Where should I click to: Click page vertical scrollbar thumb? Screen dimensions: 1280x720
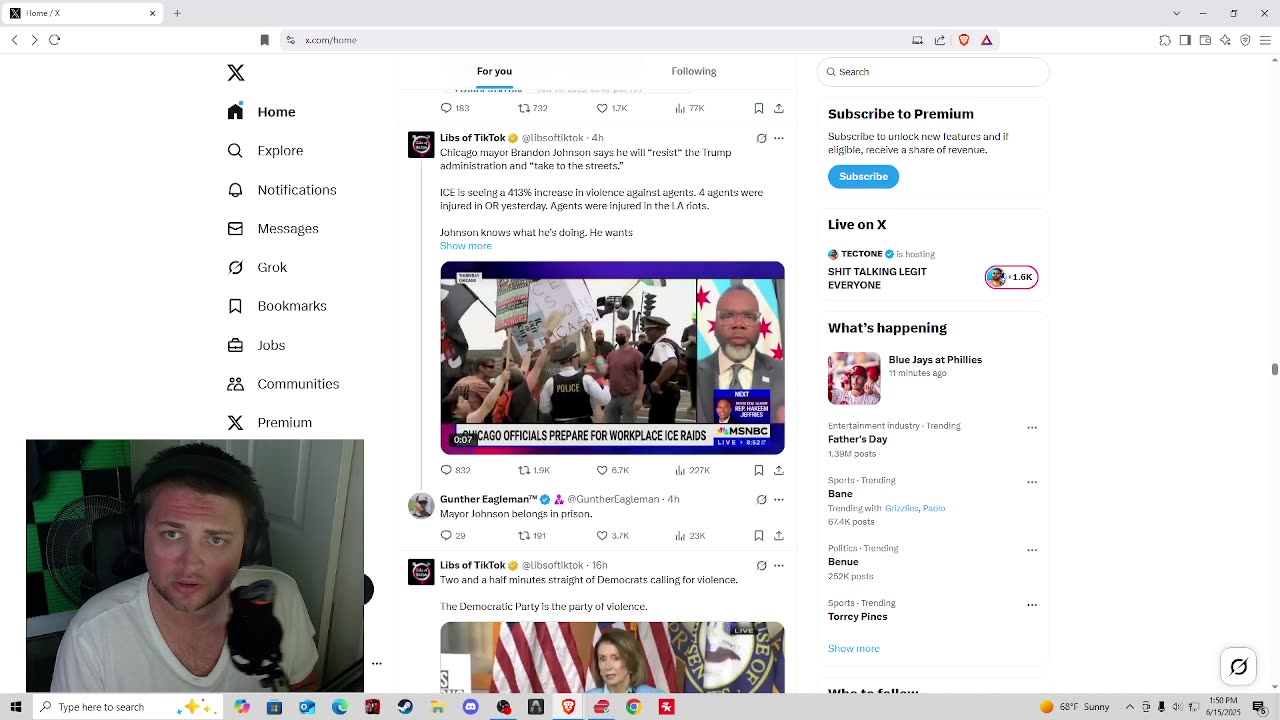(x=1275, y=369)
